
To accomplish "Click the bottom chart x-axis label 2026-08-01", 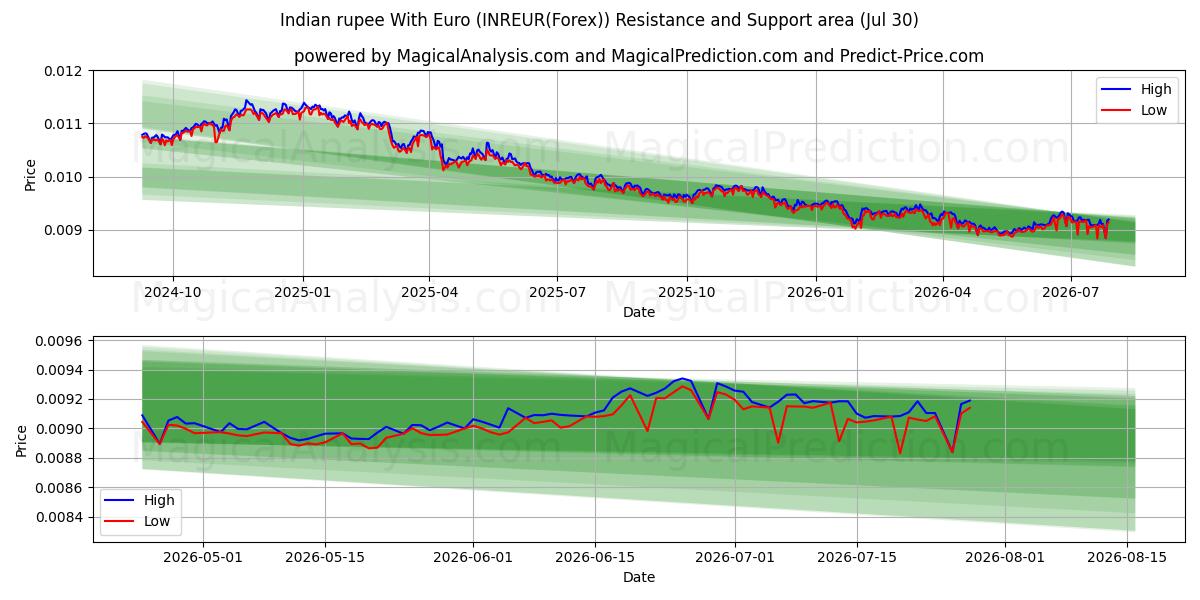I will tap(1007, 558).
